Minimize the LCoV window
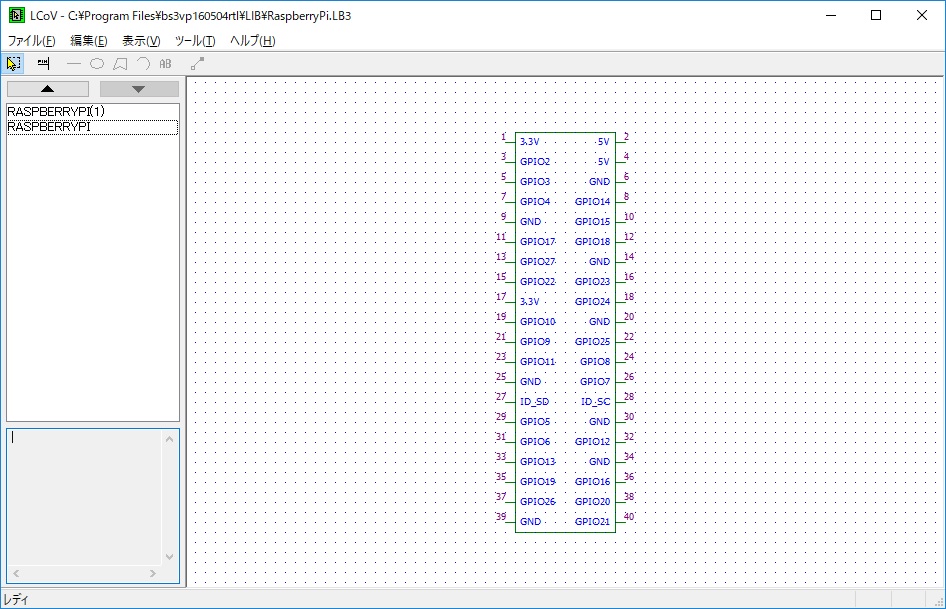946x609 pixels. (x=831, y=16)
